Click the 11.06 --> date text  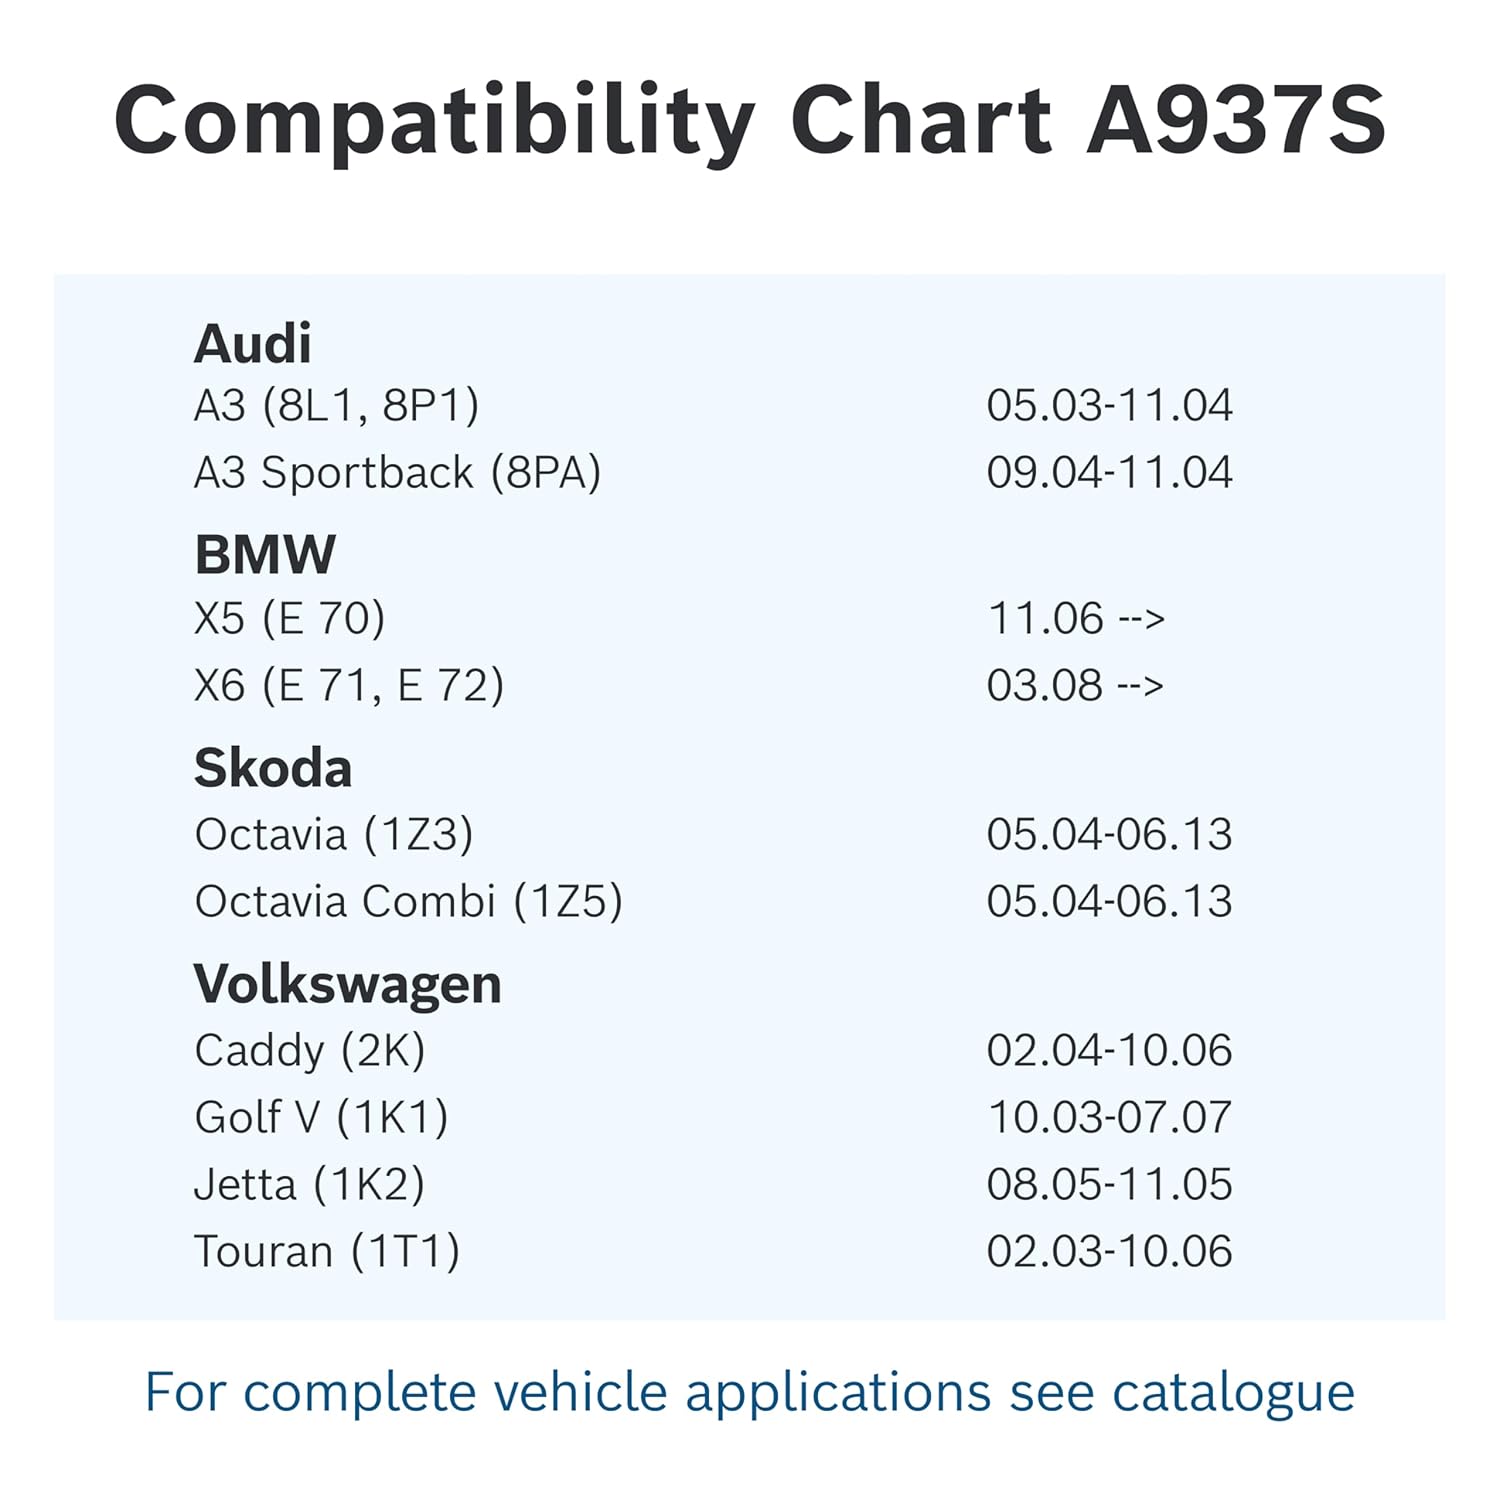click(1076, 619)
